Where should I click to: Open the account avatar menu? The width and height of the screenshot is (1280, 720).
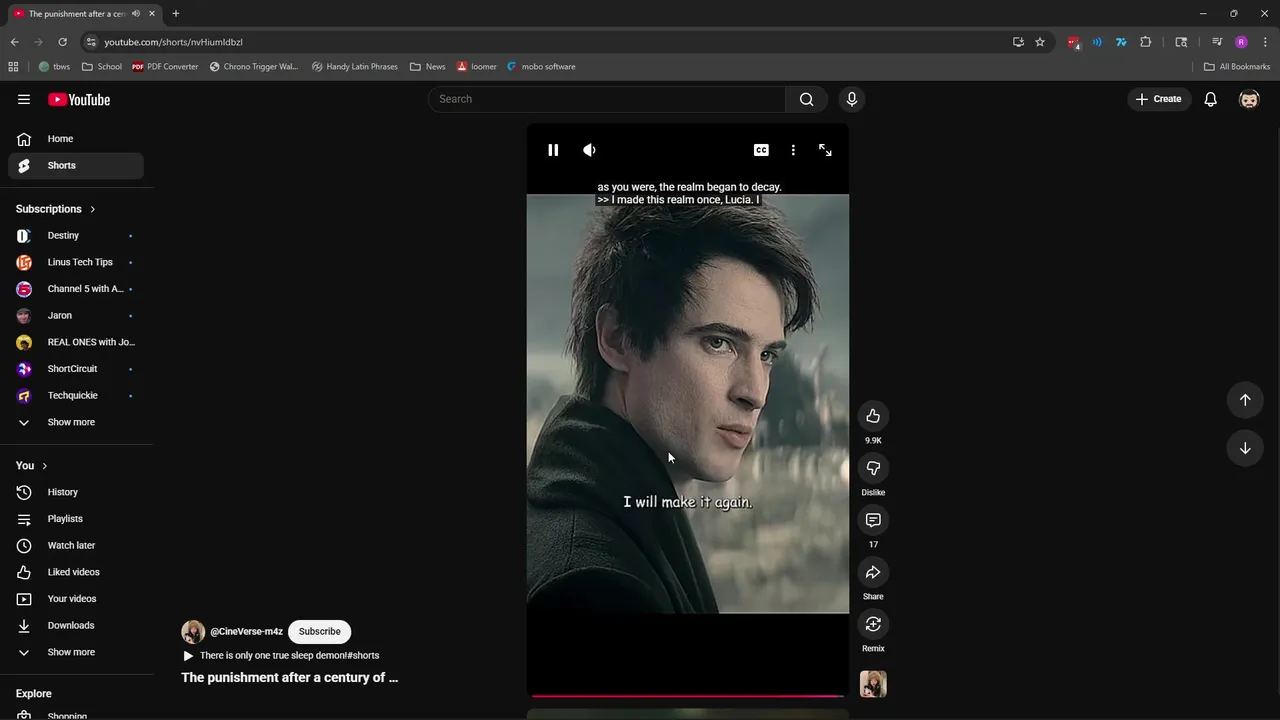point(1249,99)
